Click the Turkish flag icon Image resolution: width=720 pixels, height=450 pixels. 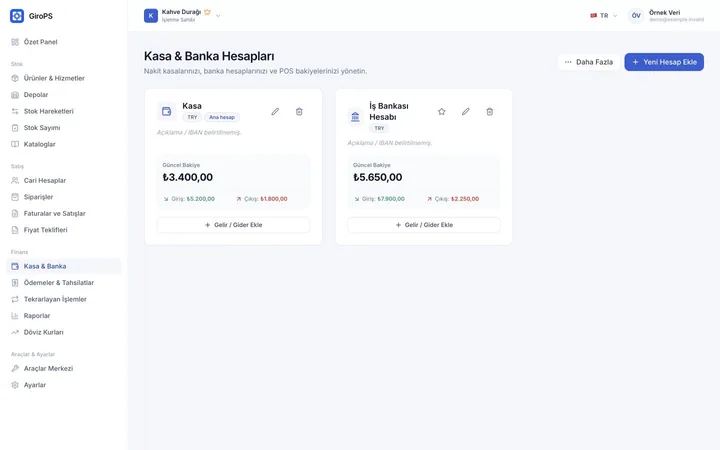tap(593, 16)
